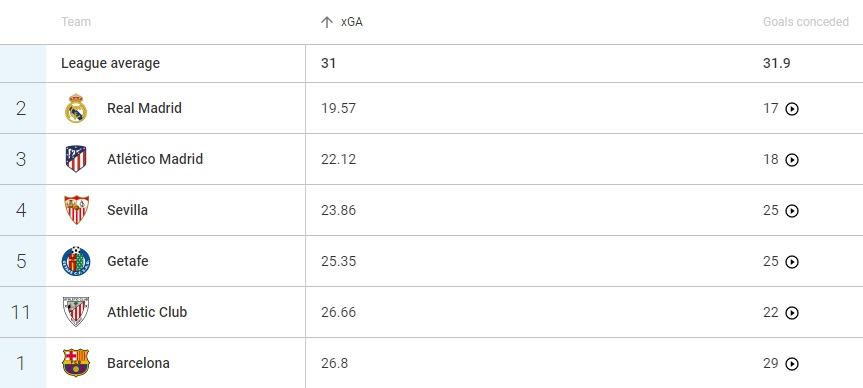Play Real Madrid goals conceded video
The width and height of the screenshot is (863, 388).
(791, 109)
